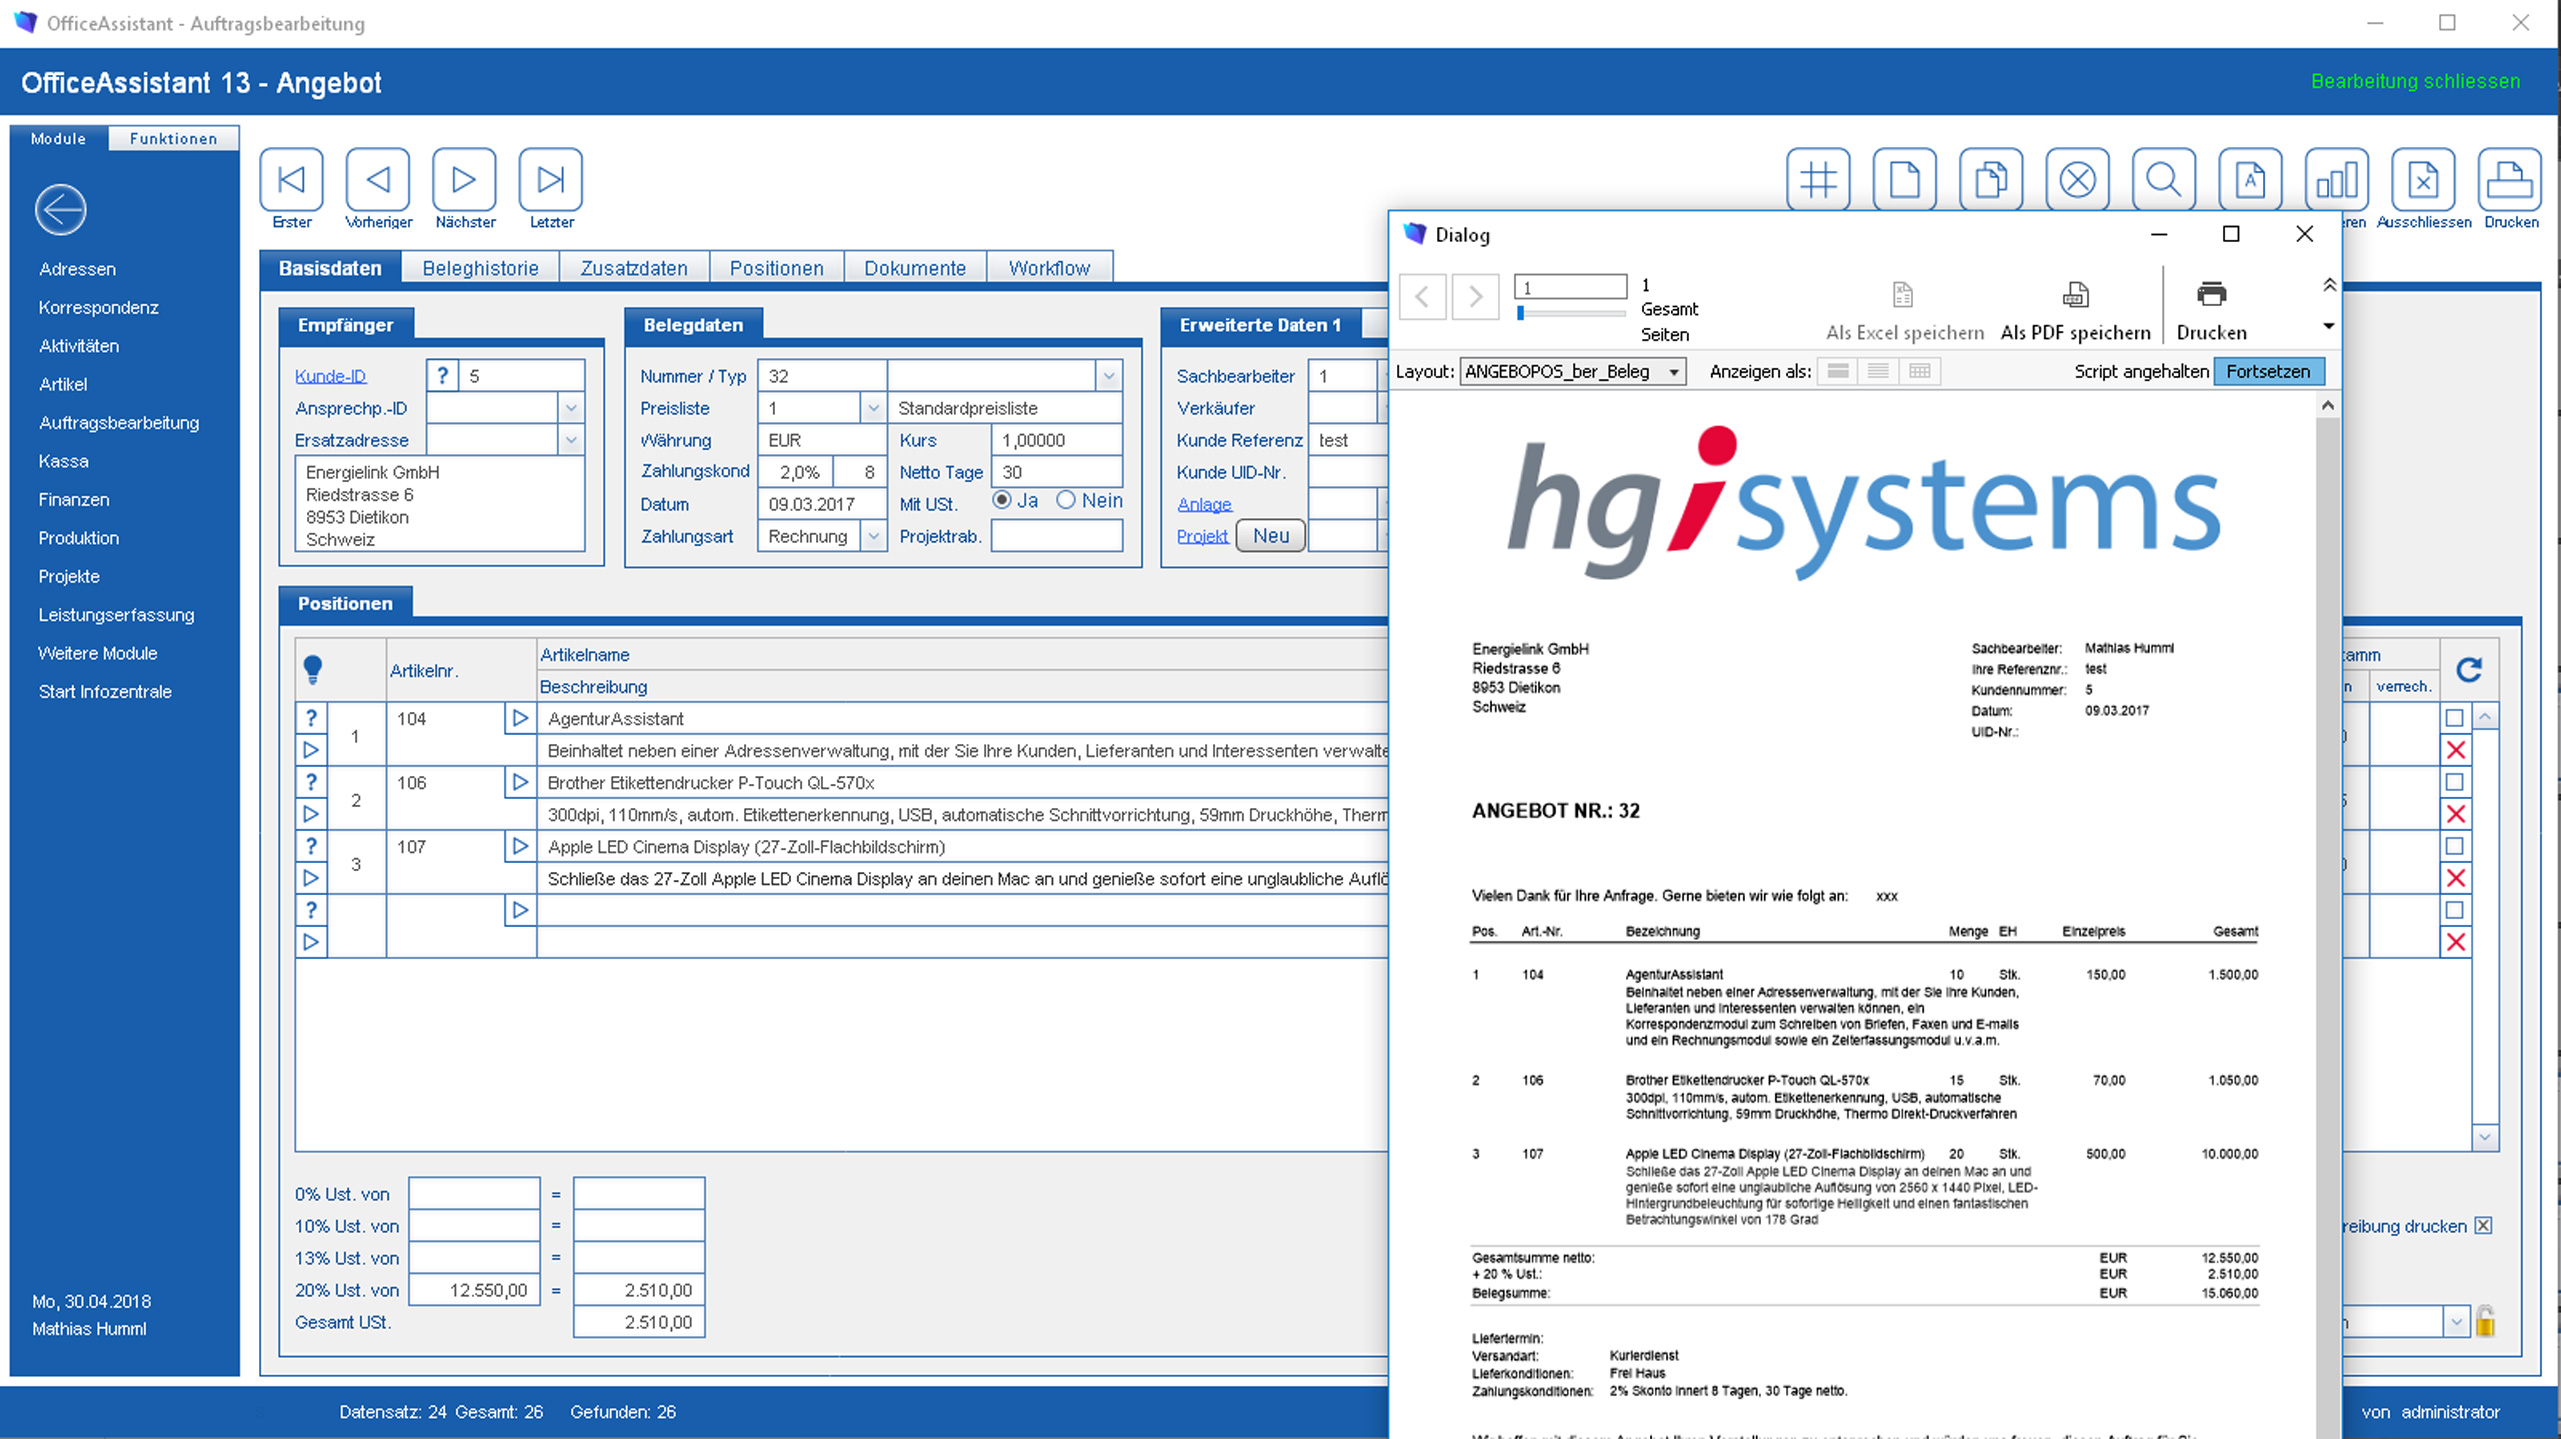Open the Funktionen sidebar tab
Image resolution: width=2561 pixels, height=1439 pixels.
click(173, 138)
